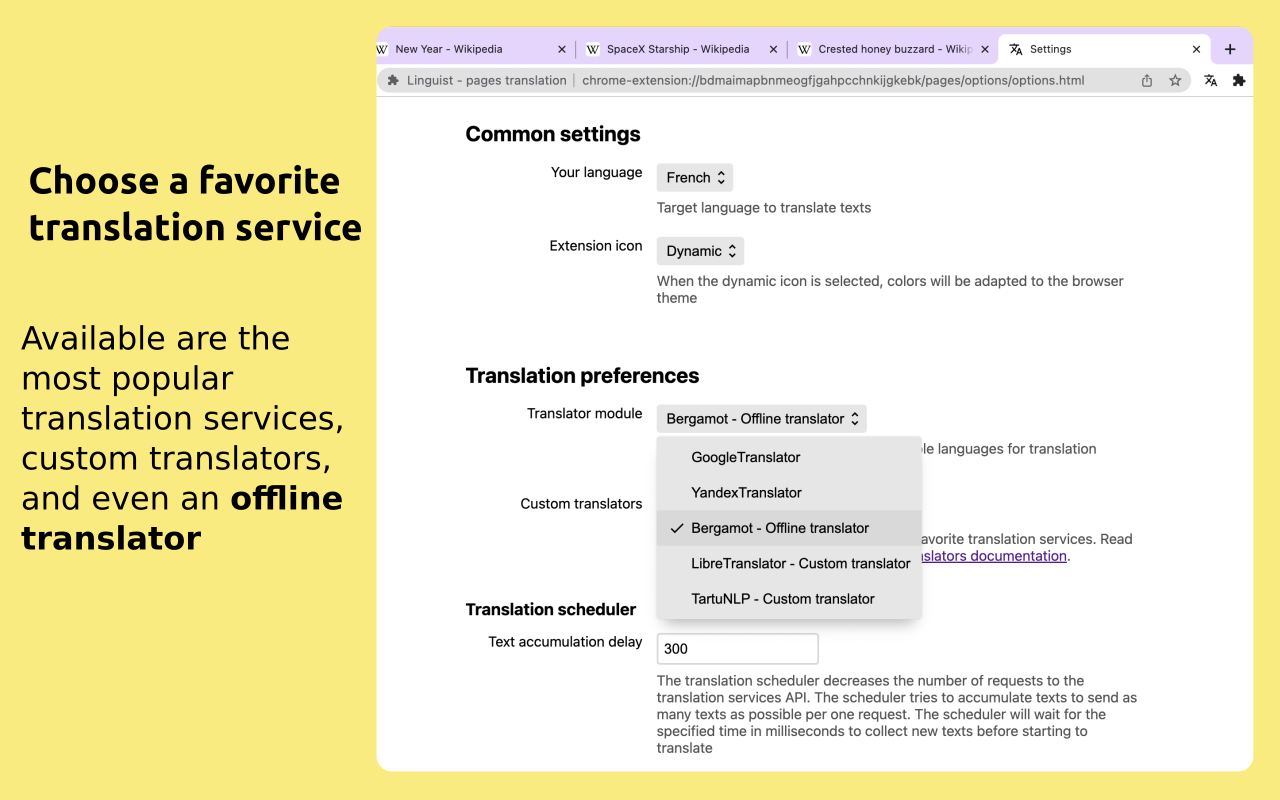Open a new tab with the plus icon

click(x=1230, y=48)
